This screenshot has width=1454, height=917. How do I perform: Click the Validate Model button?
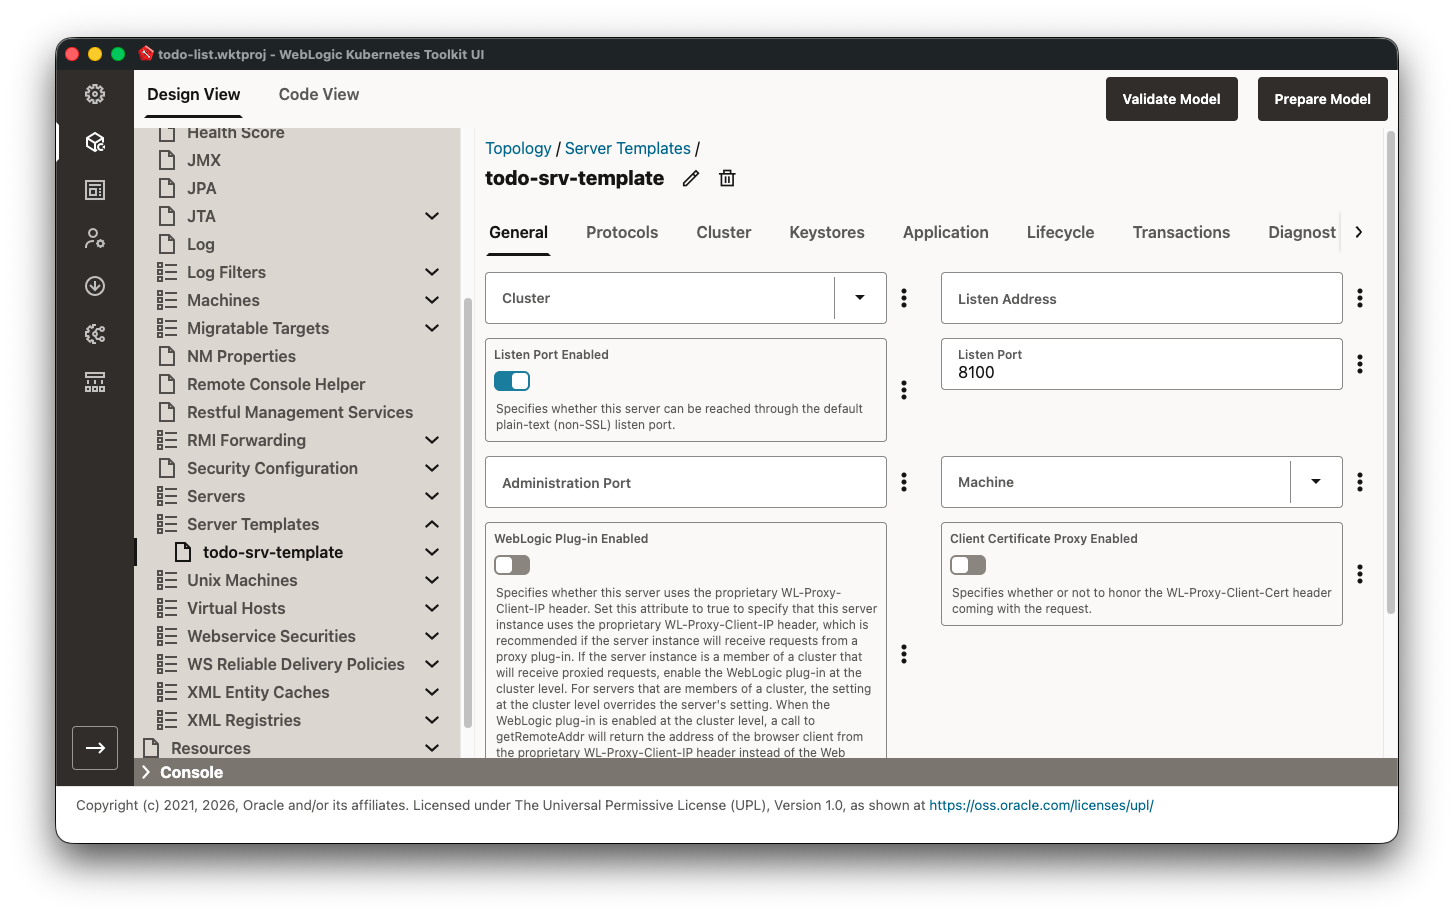tap(1171, 99)
